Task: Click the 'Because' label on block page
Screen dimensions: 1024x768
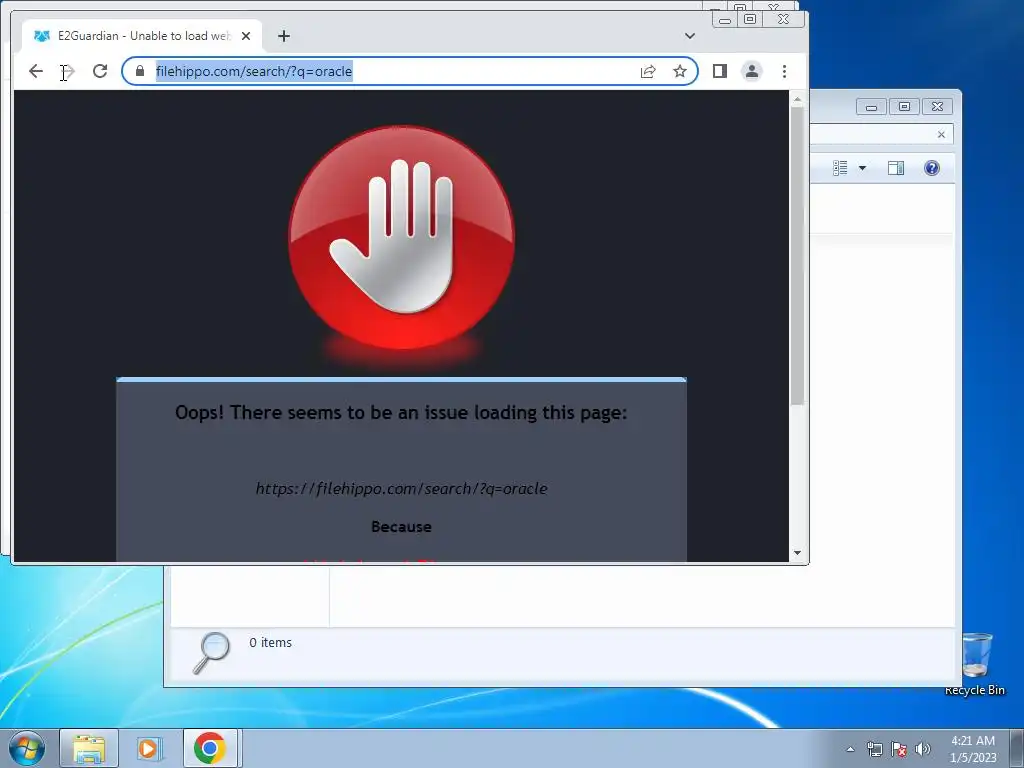Action: click(402, 526)
